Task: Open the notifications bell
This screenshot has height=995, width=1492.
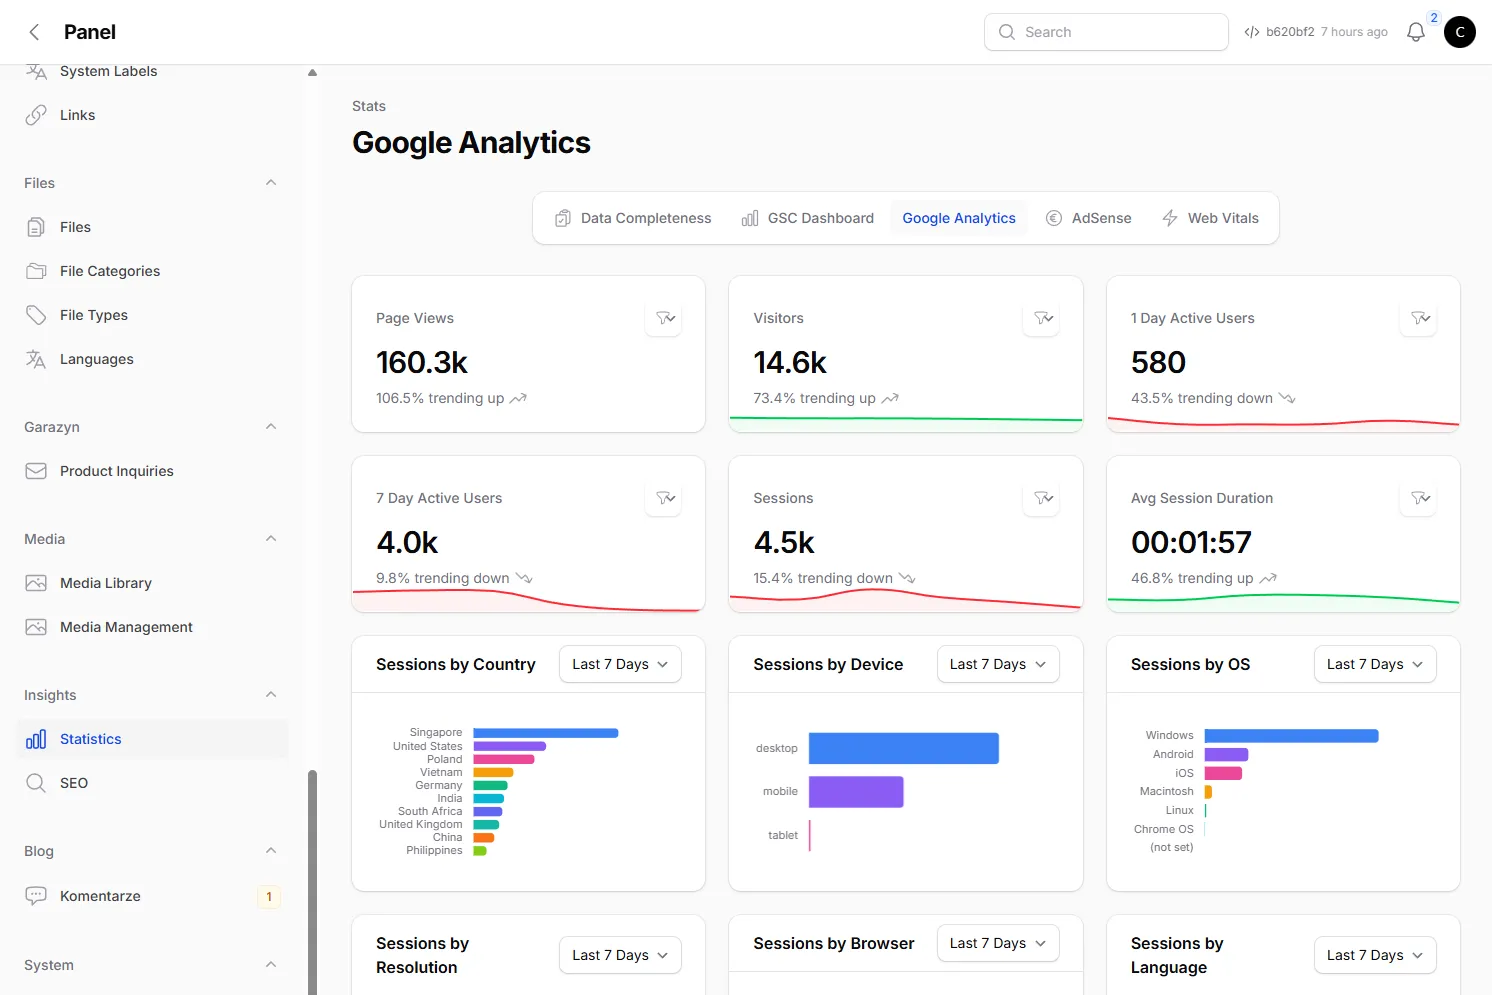Action: click(1416, 32)
